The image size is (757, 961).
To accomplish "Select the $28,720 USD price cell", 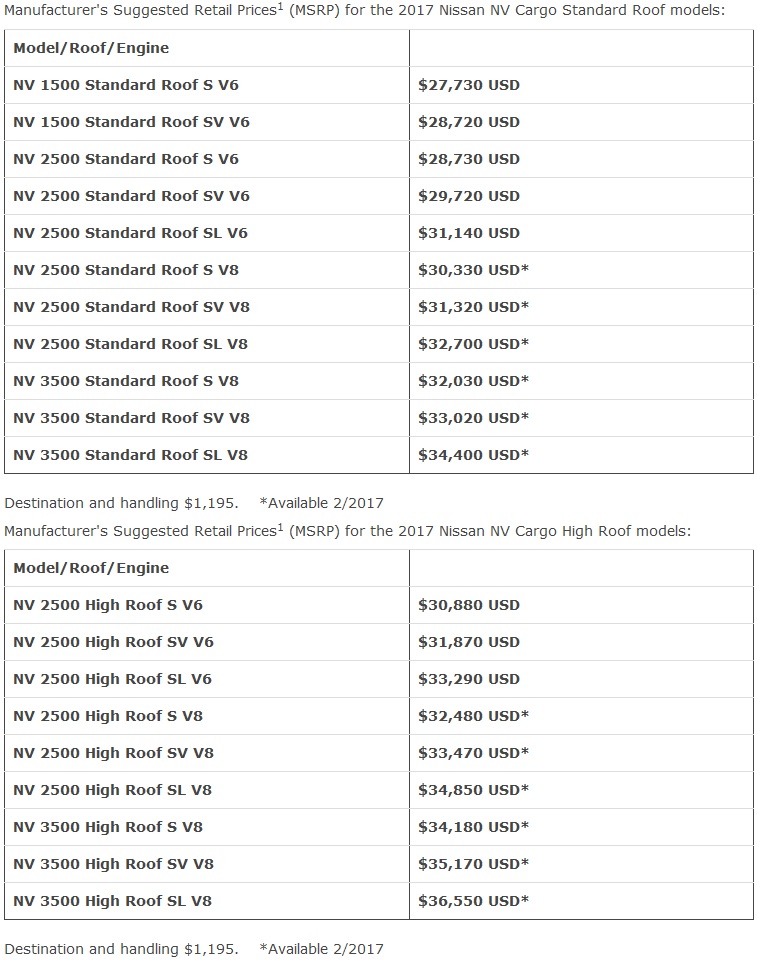I will 469,122.
